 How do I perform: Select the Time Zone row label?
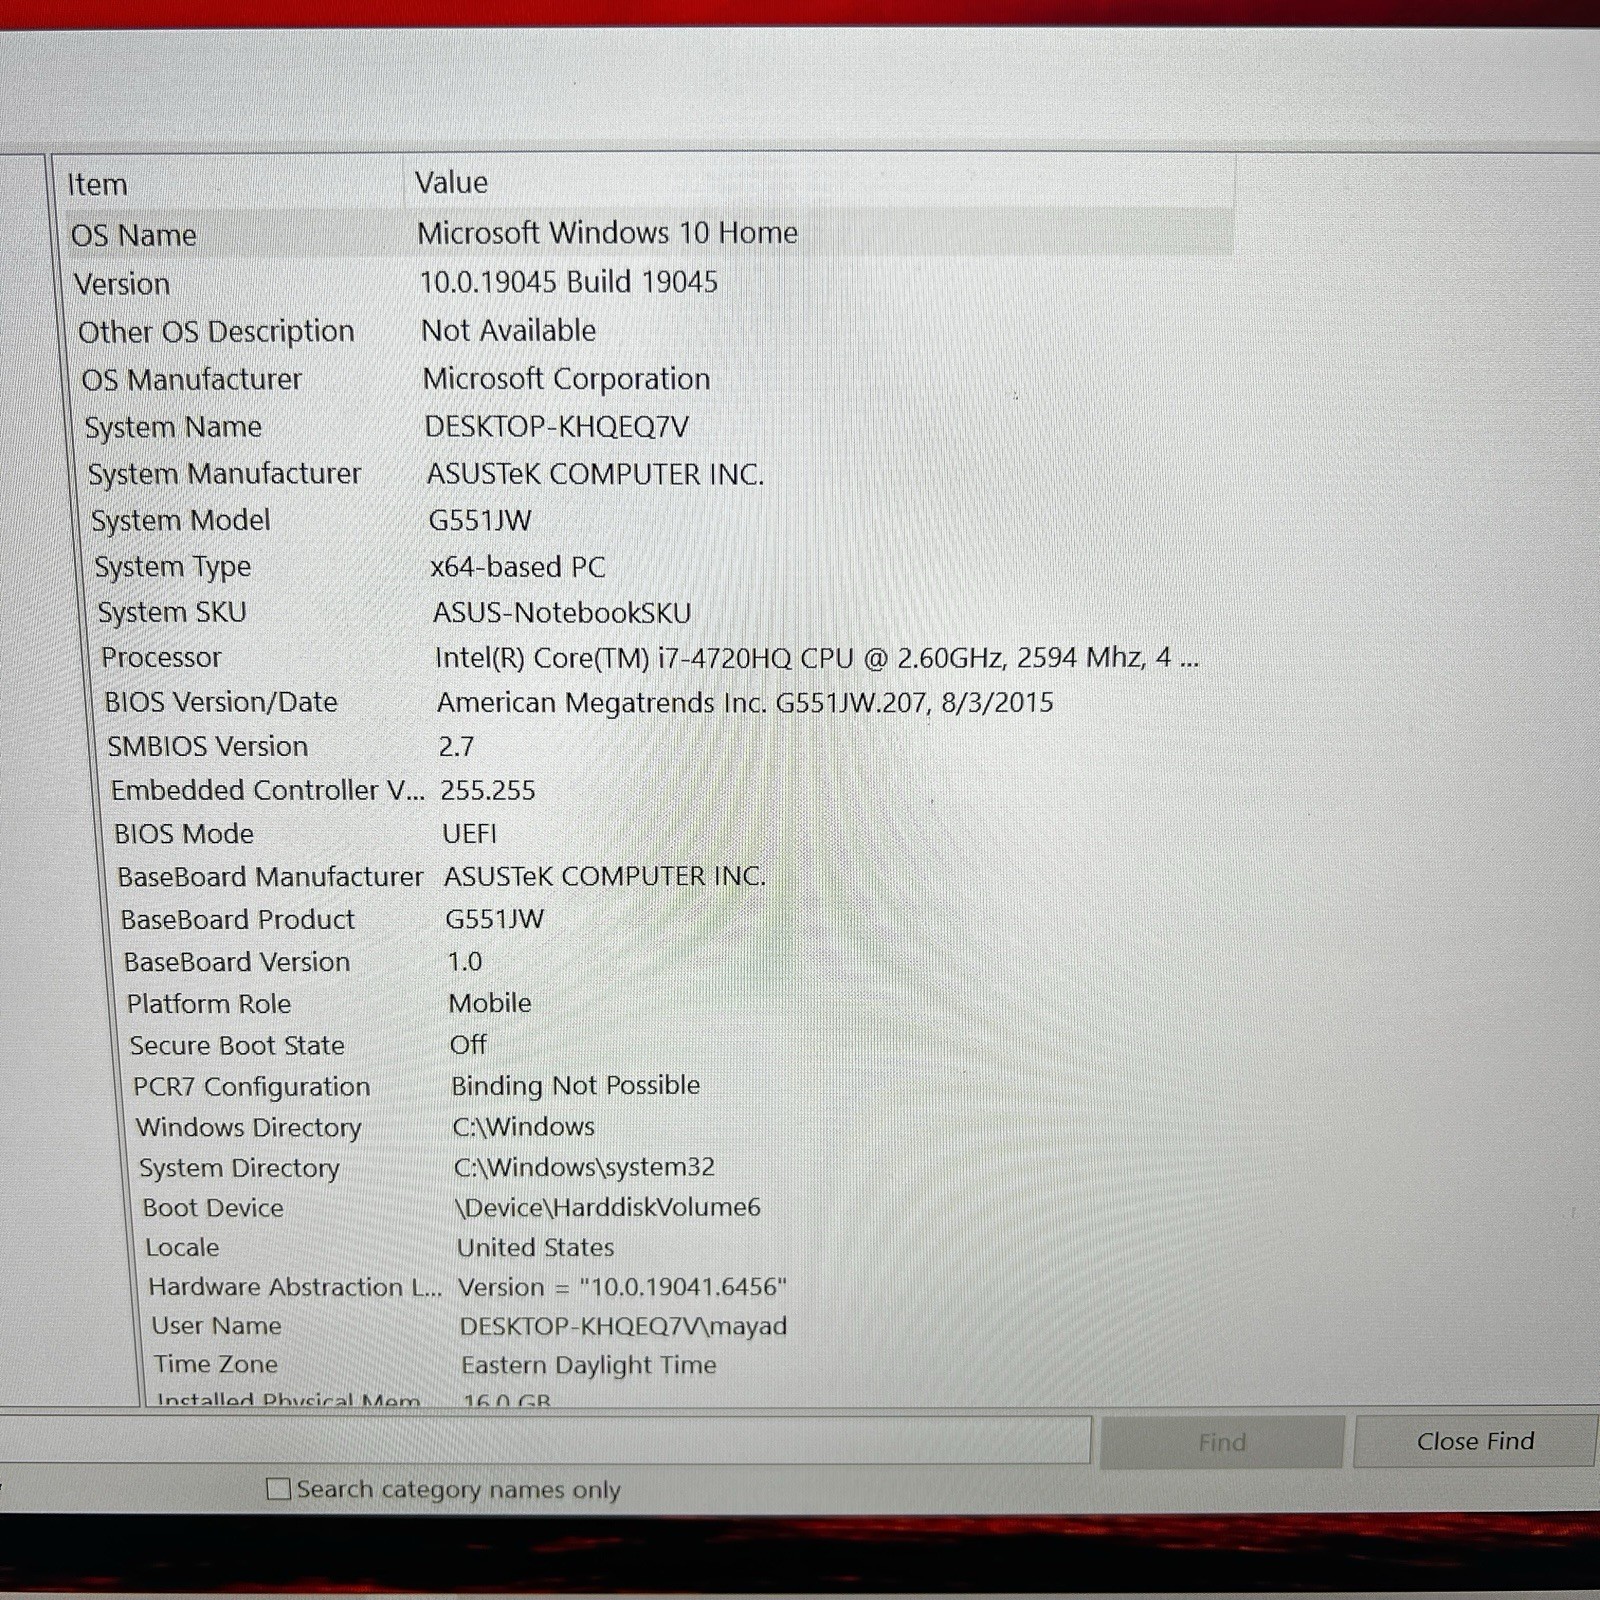pos(216,1365)
